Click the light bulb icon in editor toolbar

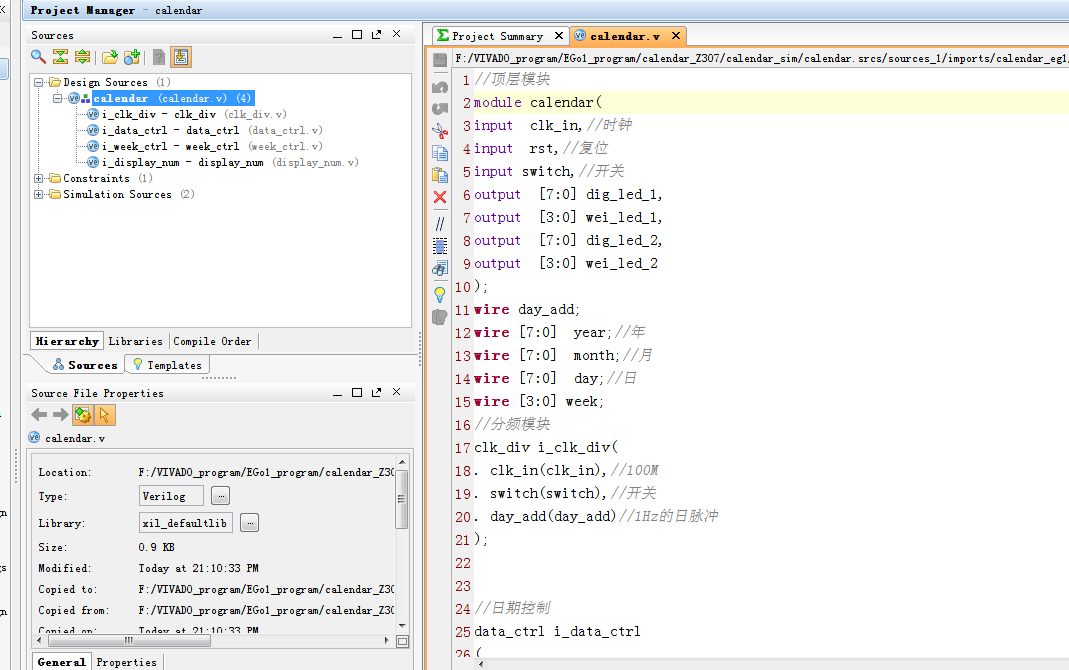click(x=440, y=294)
